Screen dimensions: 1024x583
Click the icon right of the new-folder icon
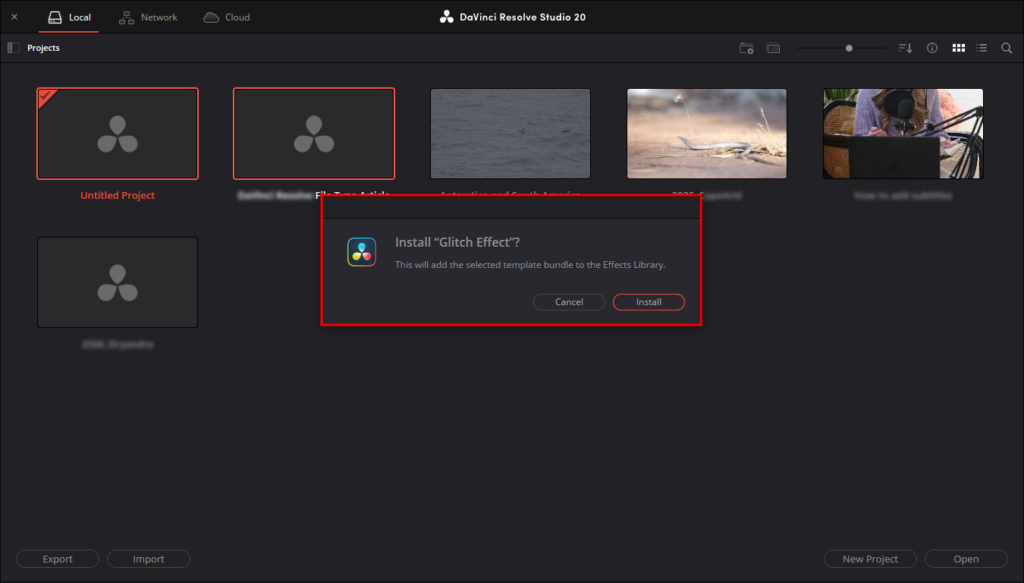pyautogui.click(x=773, y=48)
